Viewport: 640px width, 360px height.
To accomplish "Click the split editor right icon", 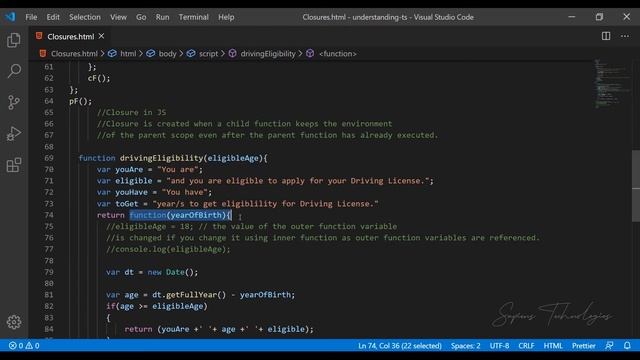I will (606, 36).
